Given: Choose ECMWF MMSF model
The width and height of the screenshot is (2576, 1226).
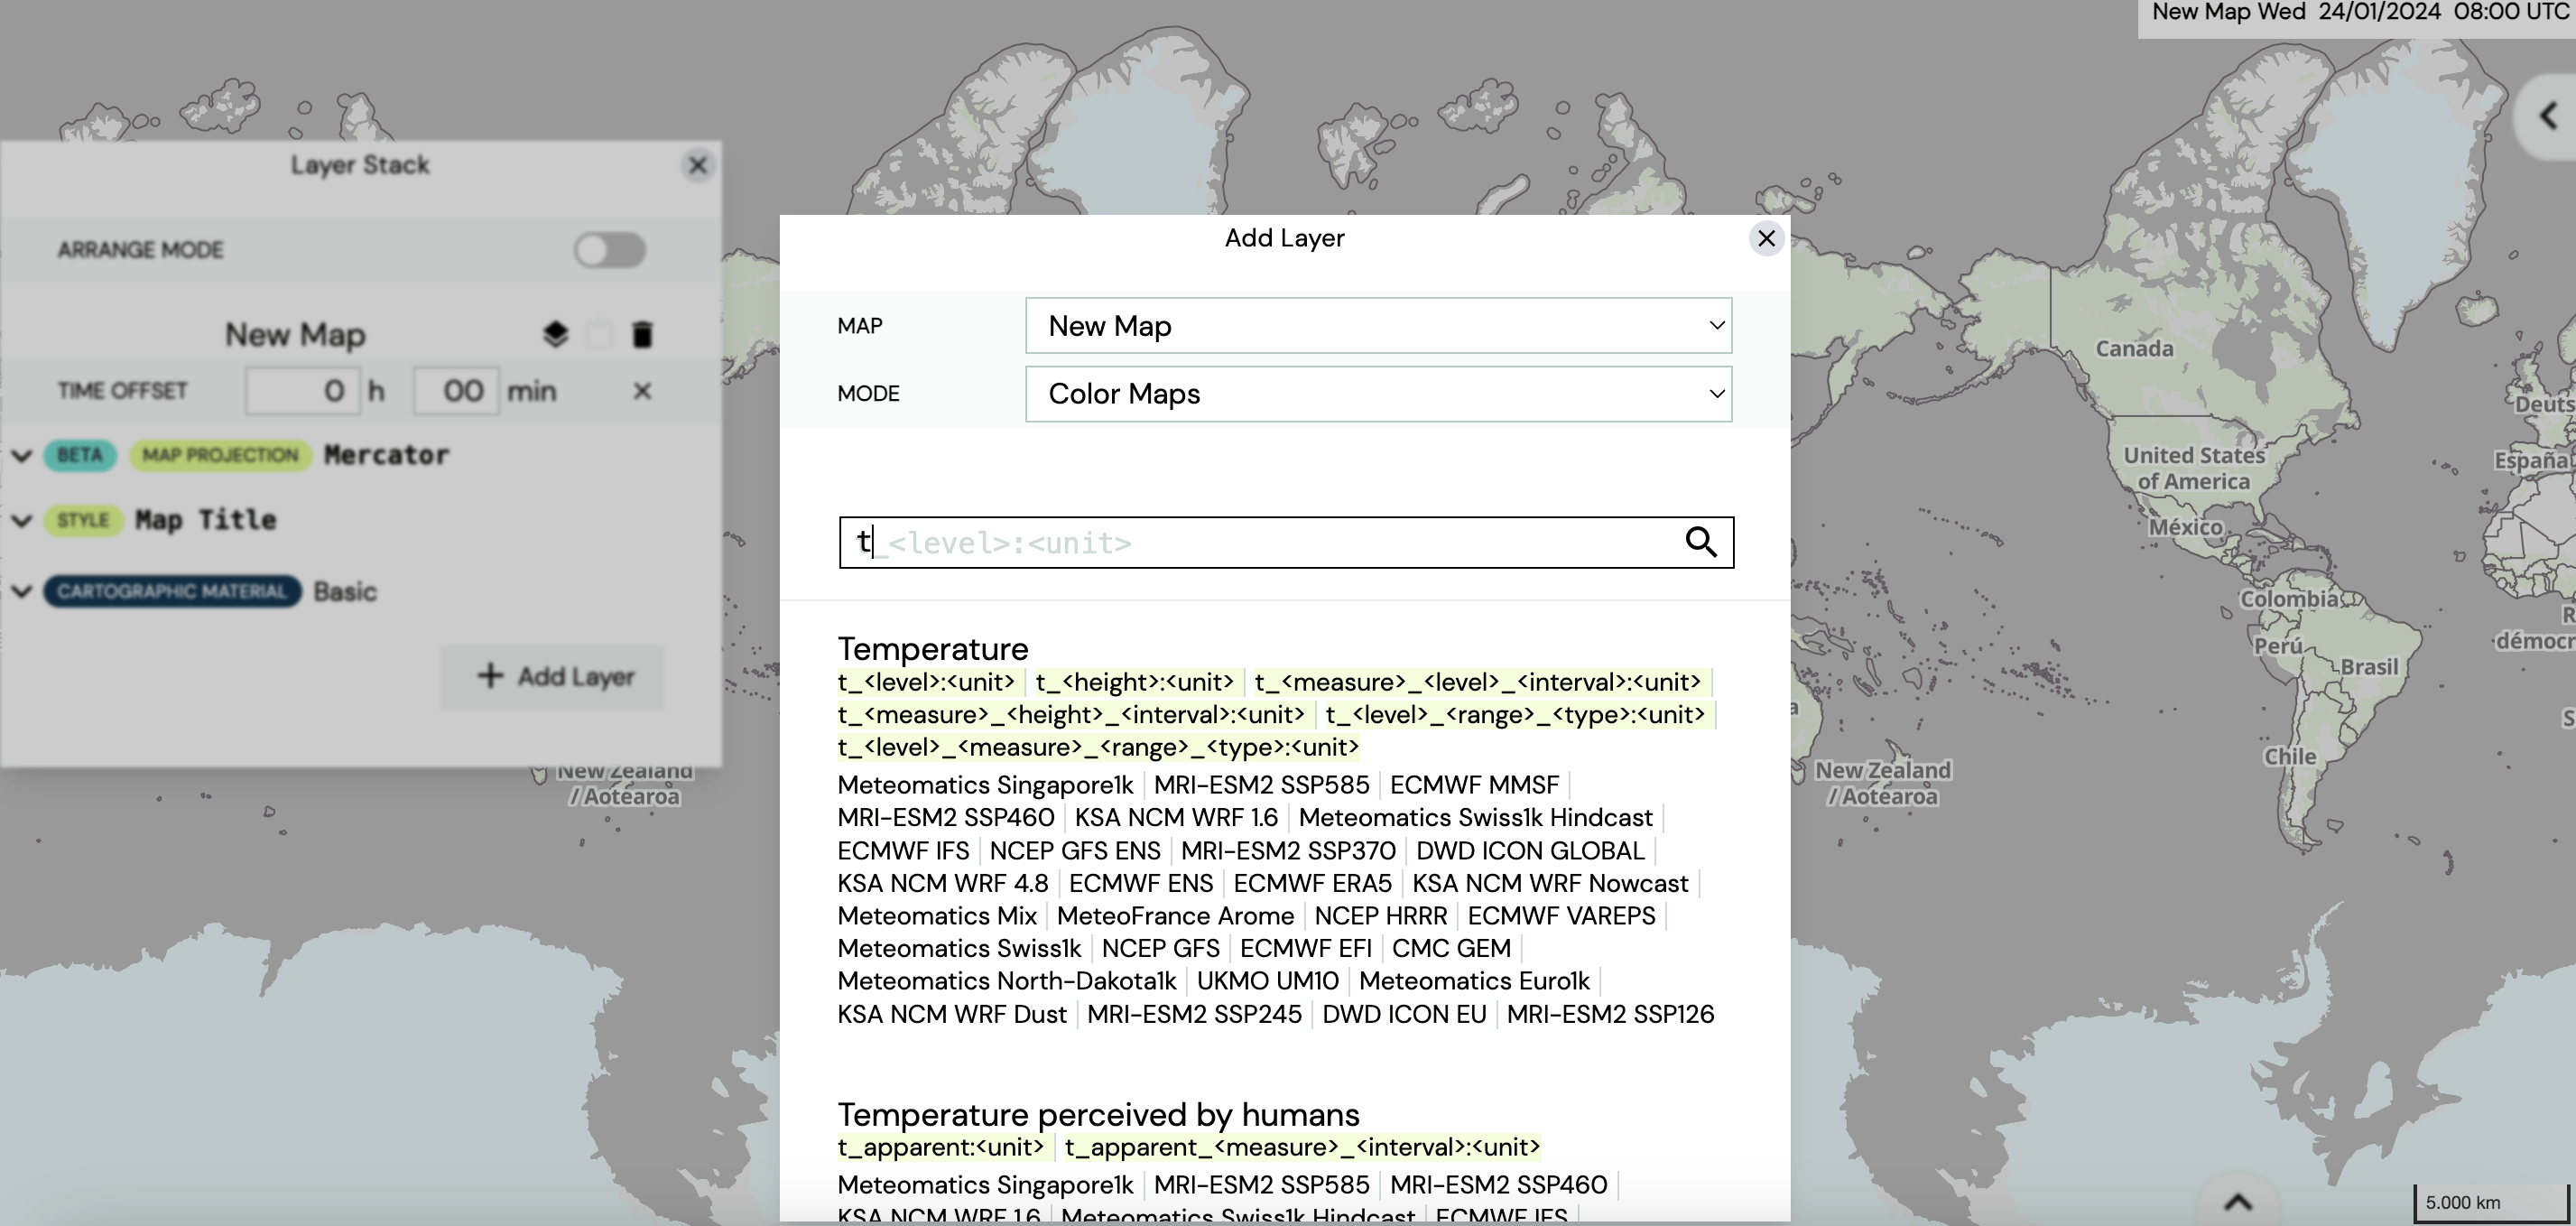Looking at the screenshot, I should [x=1474, y=786].
